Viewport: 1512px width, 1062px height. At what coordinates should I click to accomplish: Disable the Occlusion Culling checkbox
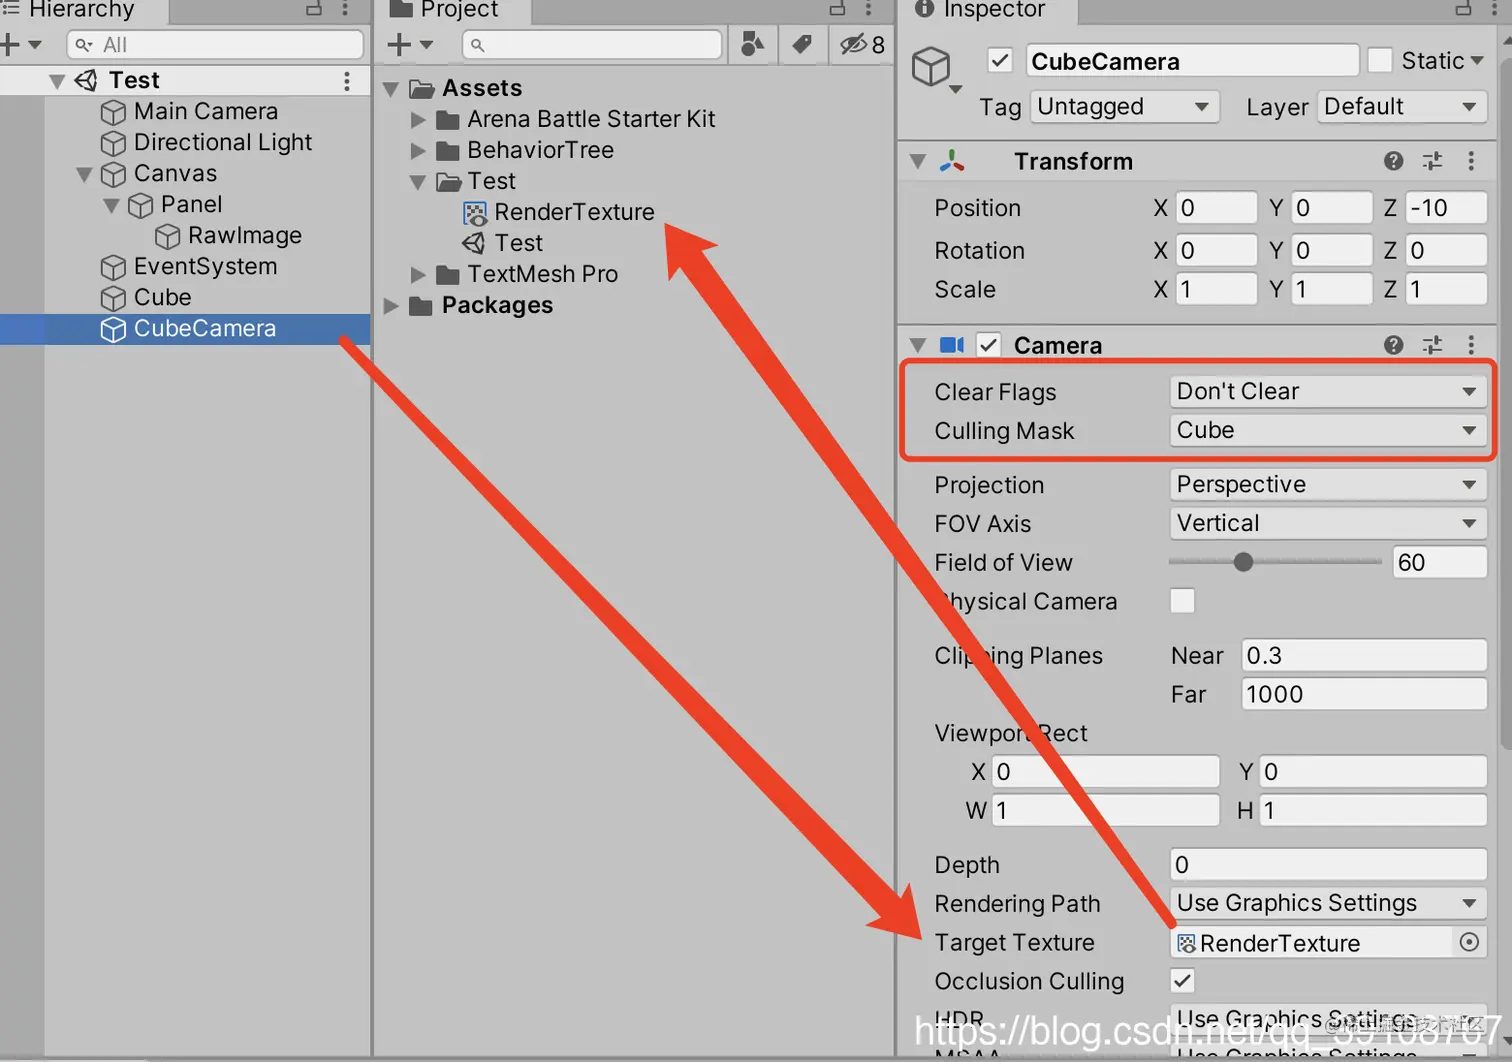(1181, 981)
